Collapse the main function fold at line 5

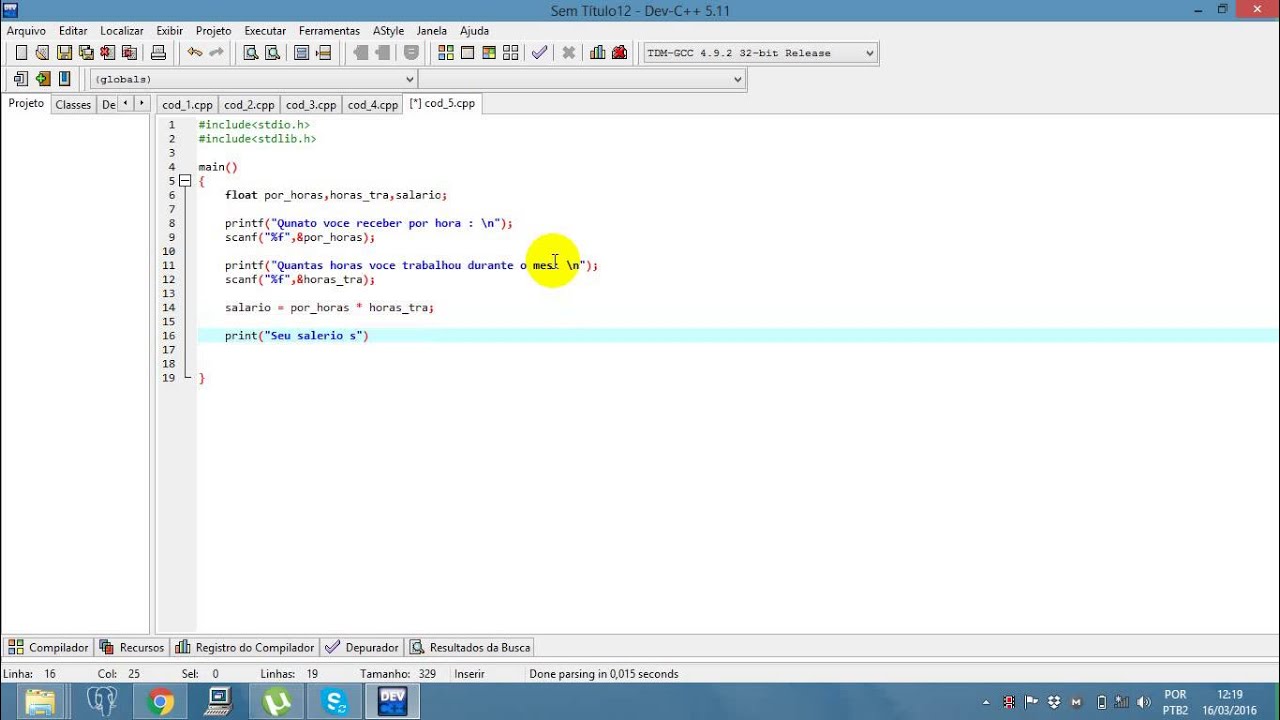[x=185, y=181]
